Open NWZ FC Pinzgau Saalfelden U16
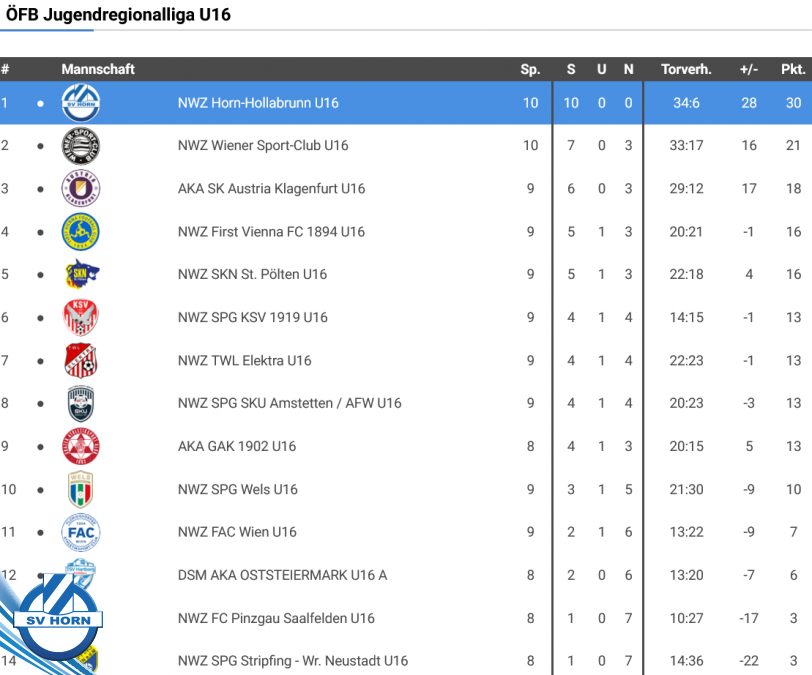 (x=276, y=618)
